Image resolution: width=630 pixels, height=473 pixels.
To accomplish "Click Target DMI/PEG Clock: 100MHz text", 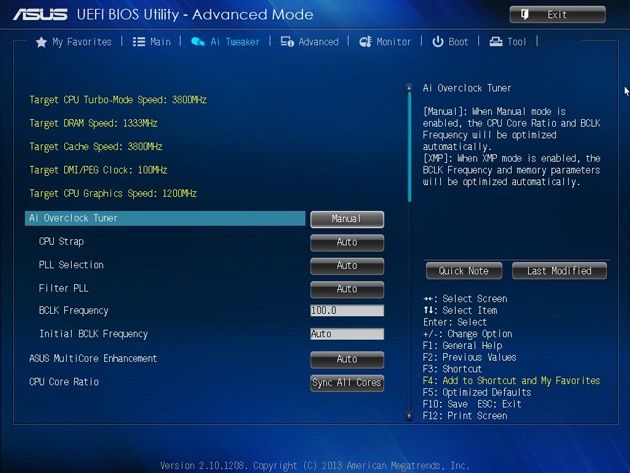I will coord(98,170).
